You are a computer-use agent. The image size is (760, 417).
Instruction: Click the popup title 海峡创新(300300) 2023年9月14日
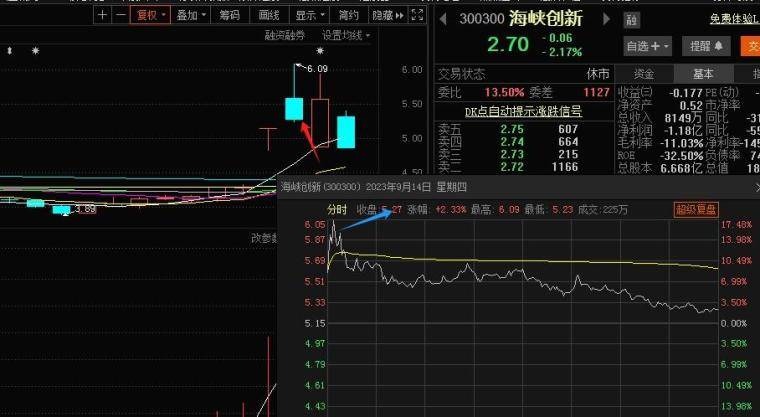click(356, 187)
